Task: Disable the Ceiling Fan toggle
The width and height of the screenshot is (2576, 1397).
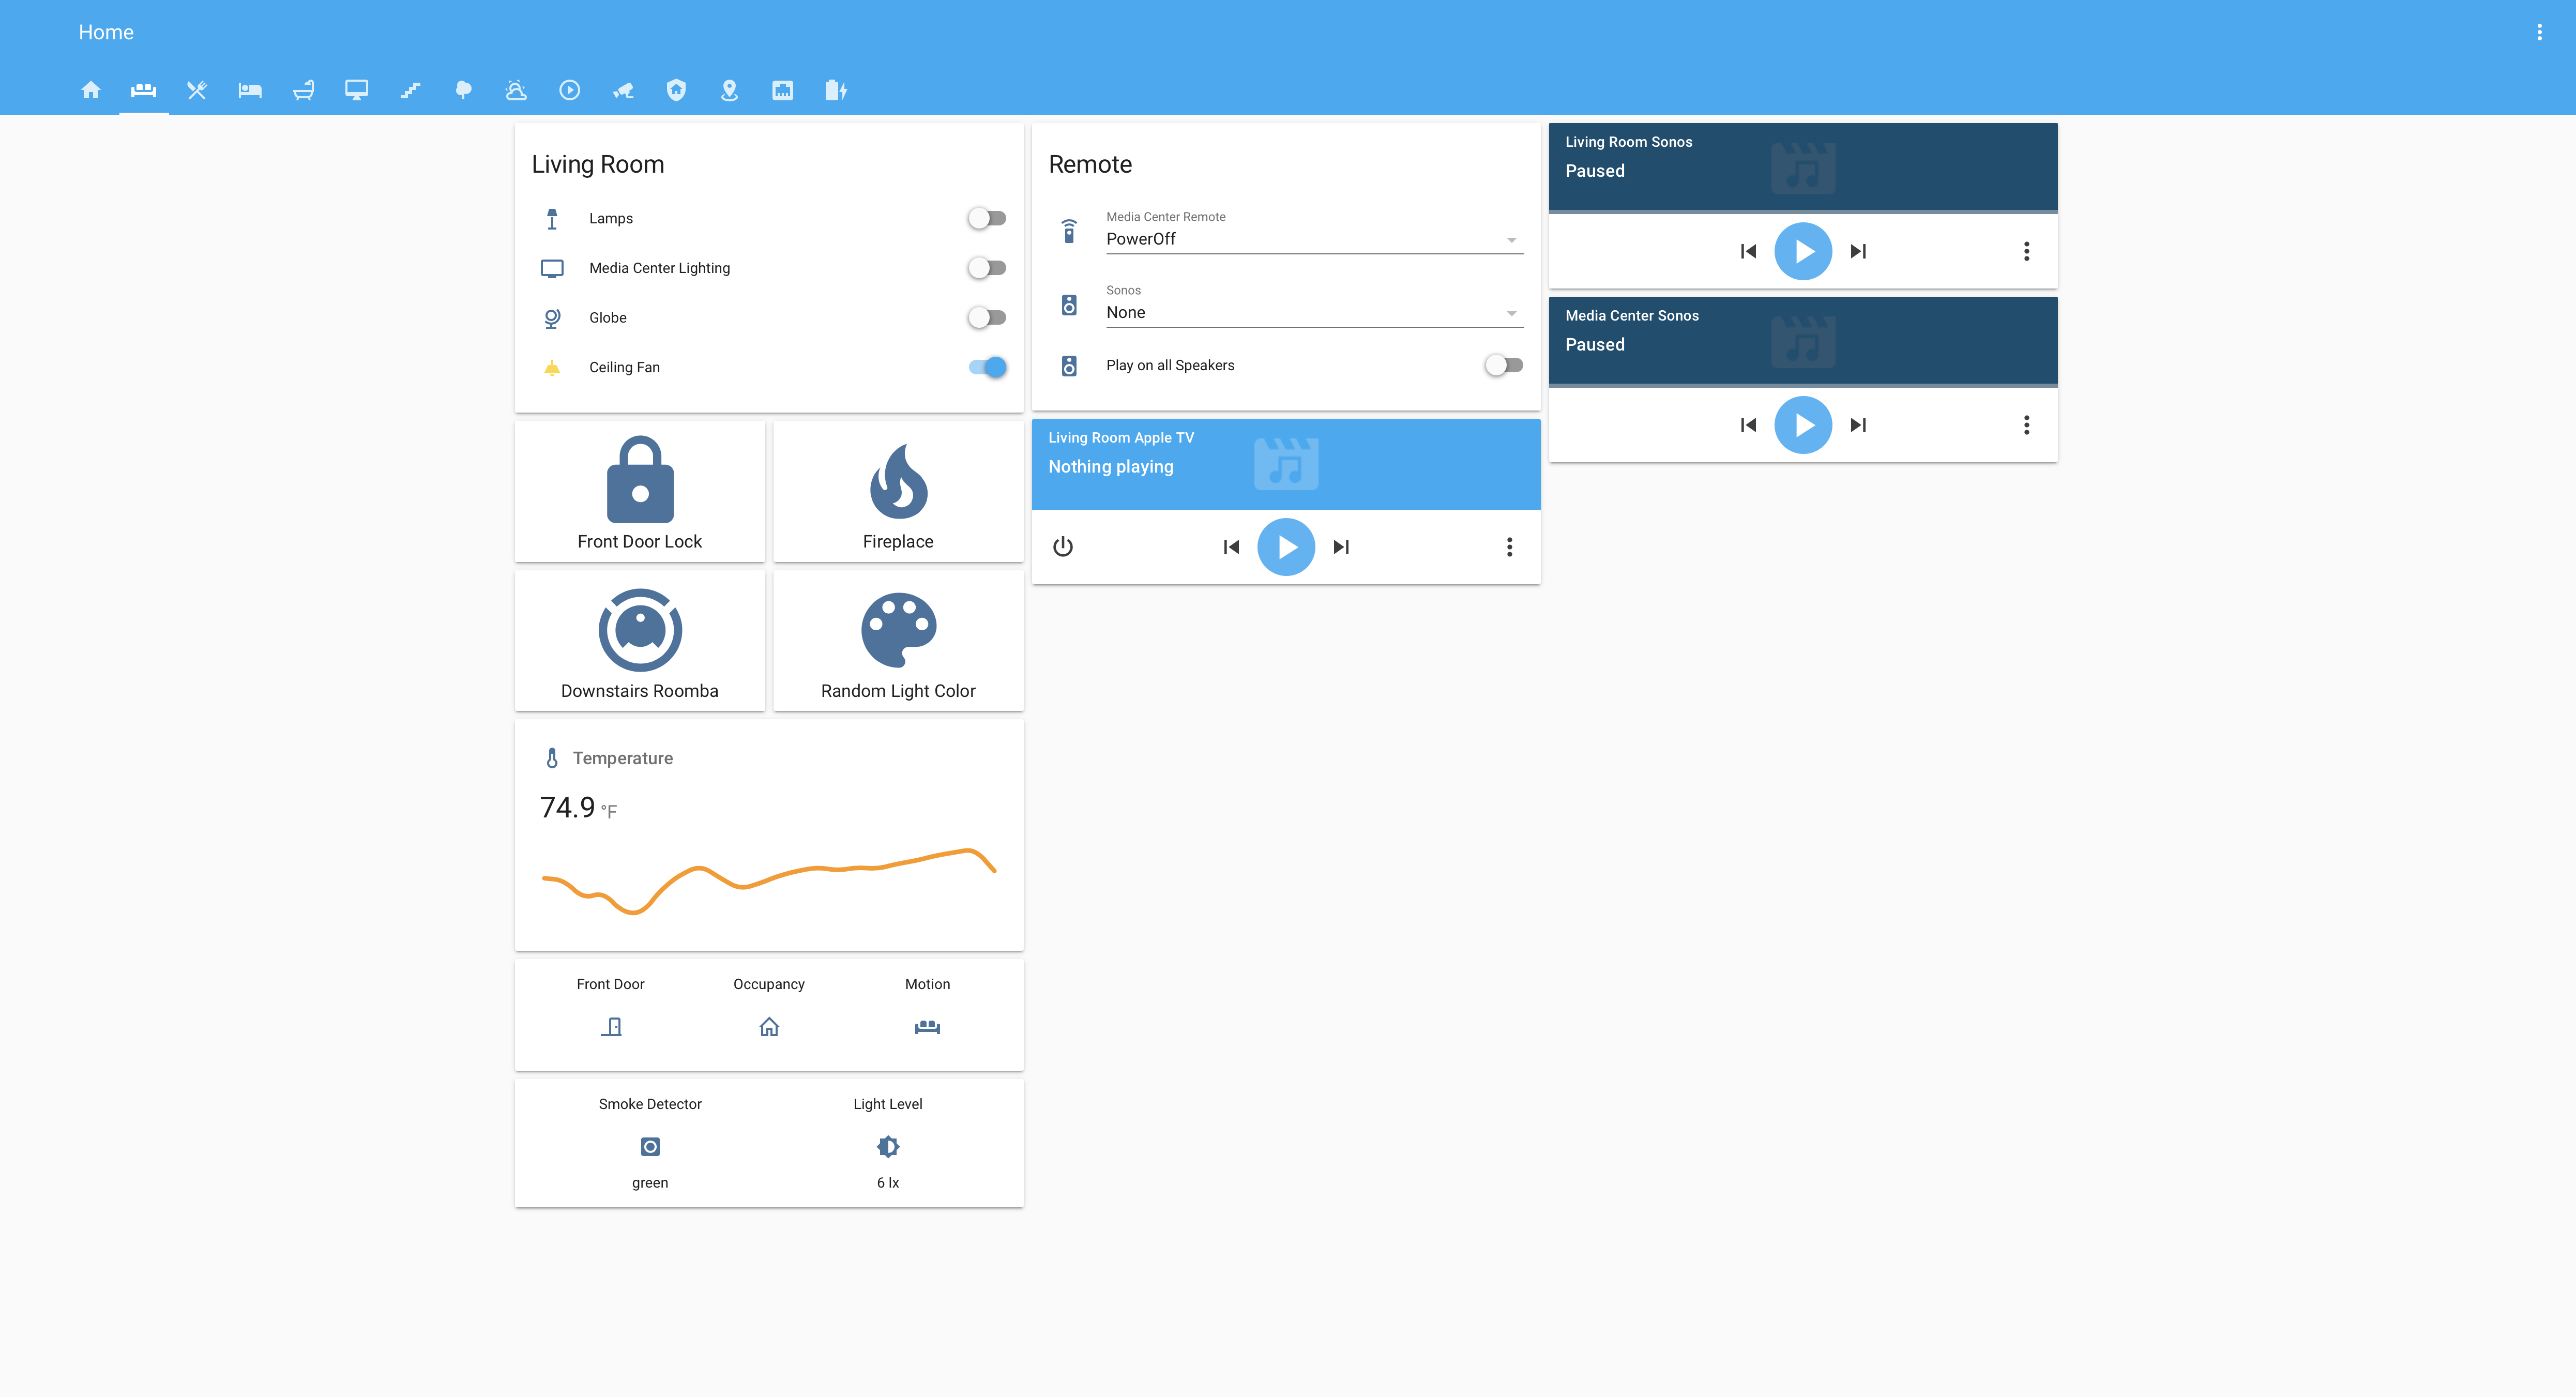Action: pyautogui.click(x=987, y=367)
